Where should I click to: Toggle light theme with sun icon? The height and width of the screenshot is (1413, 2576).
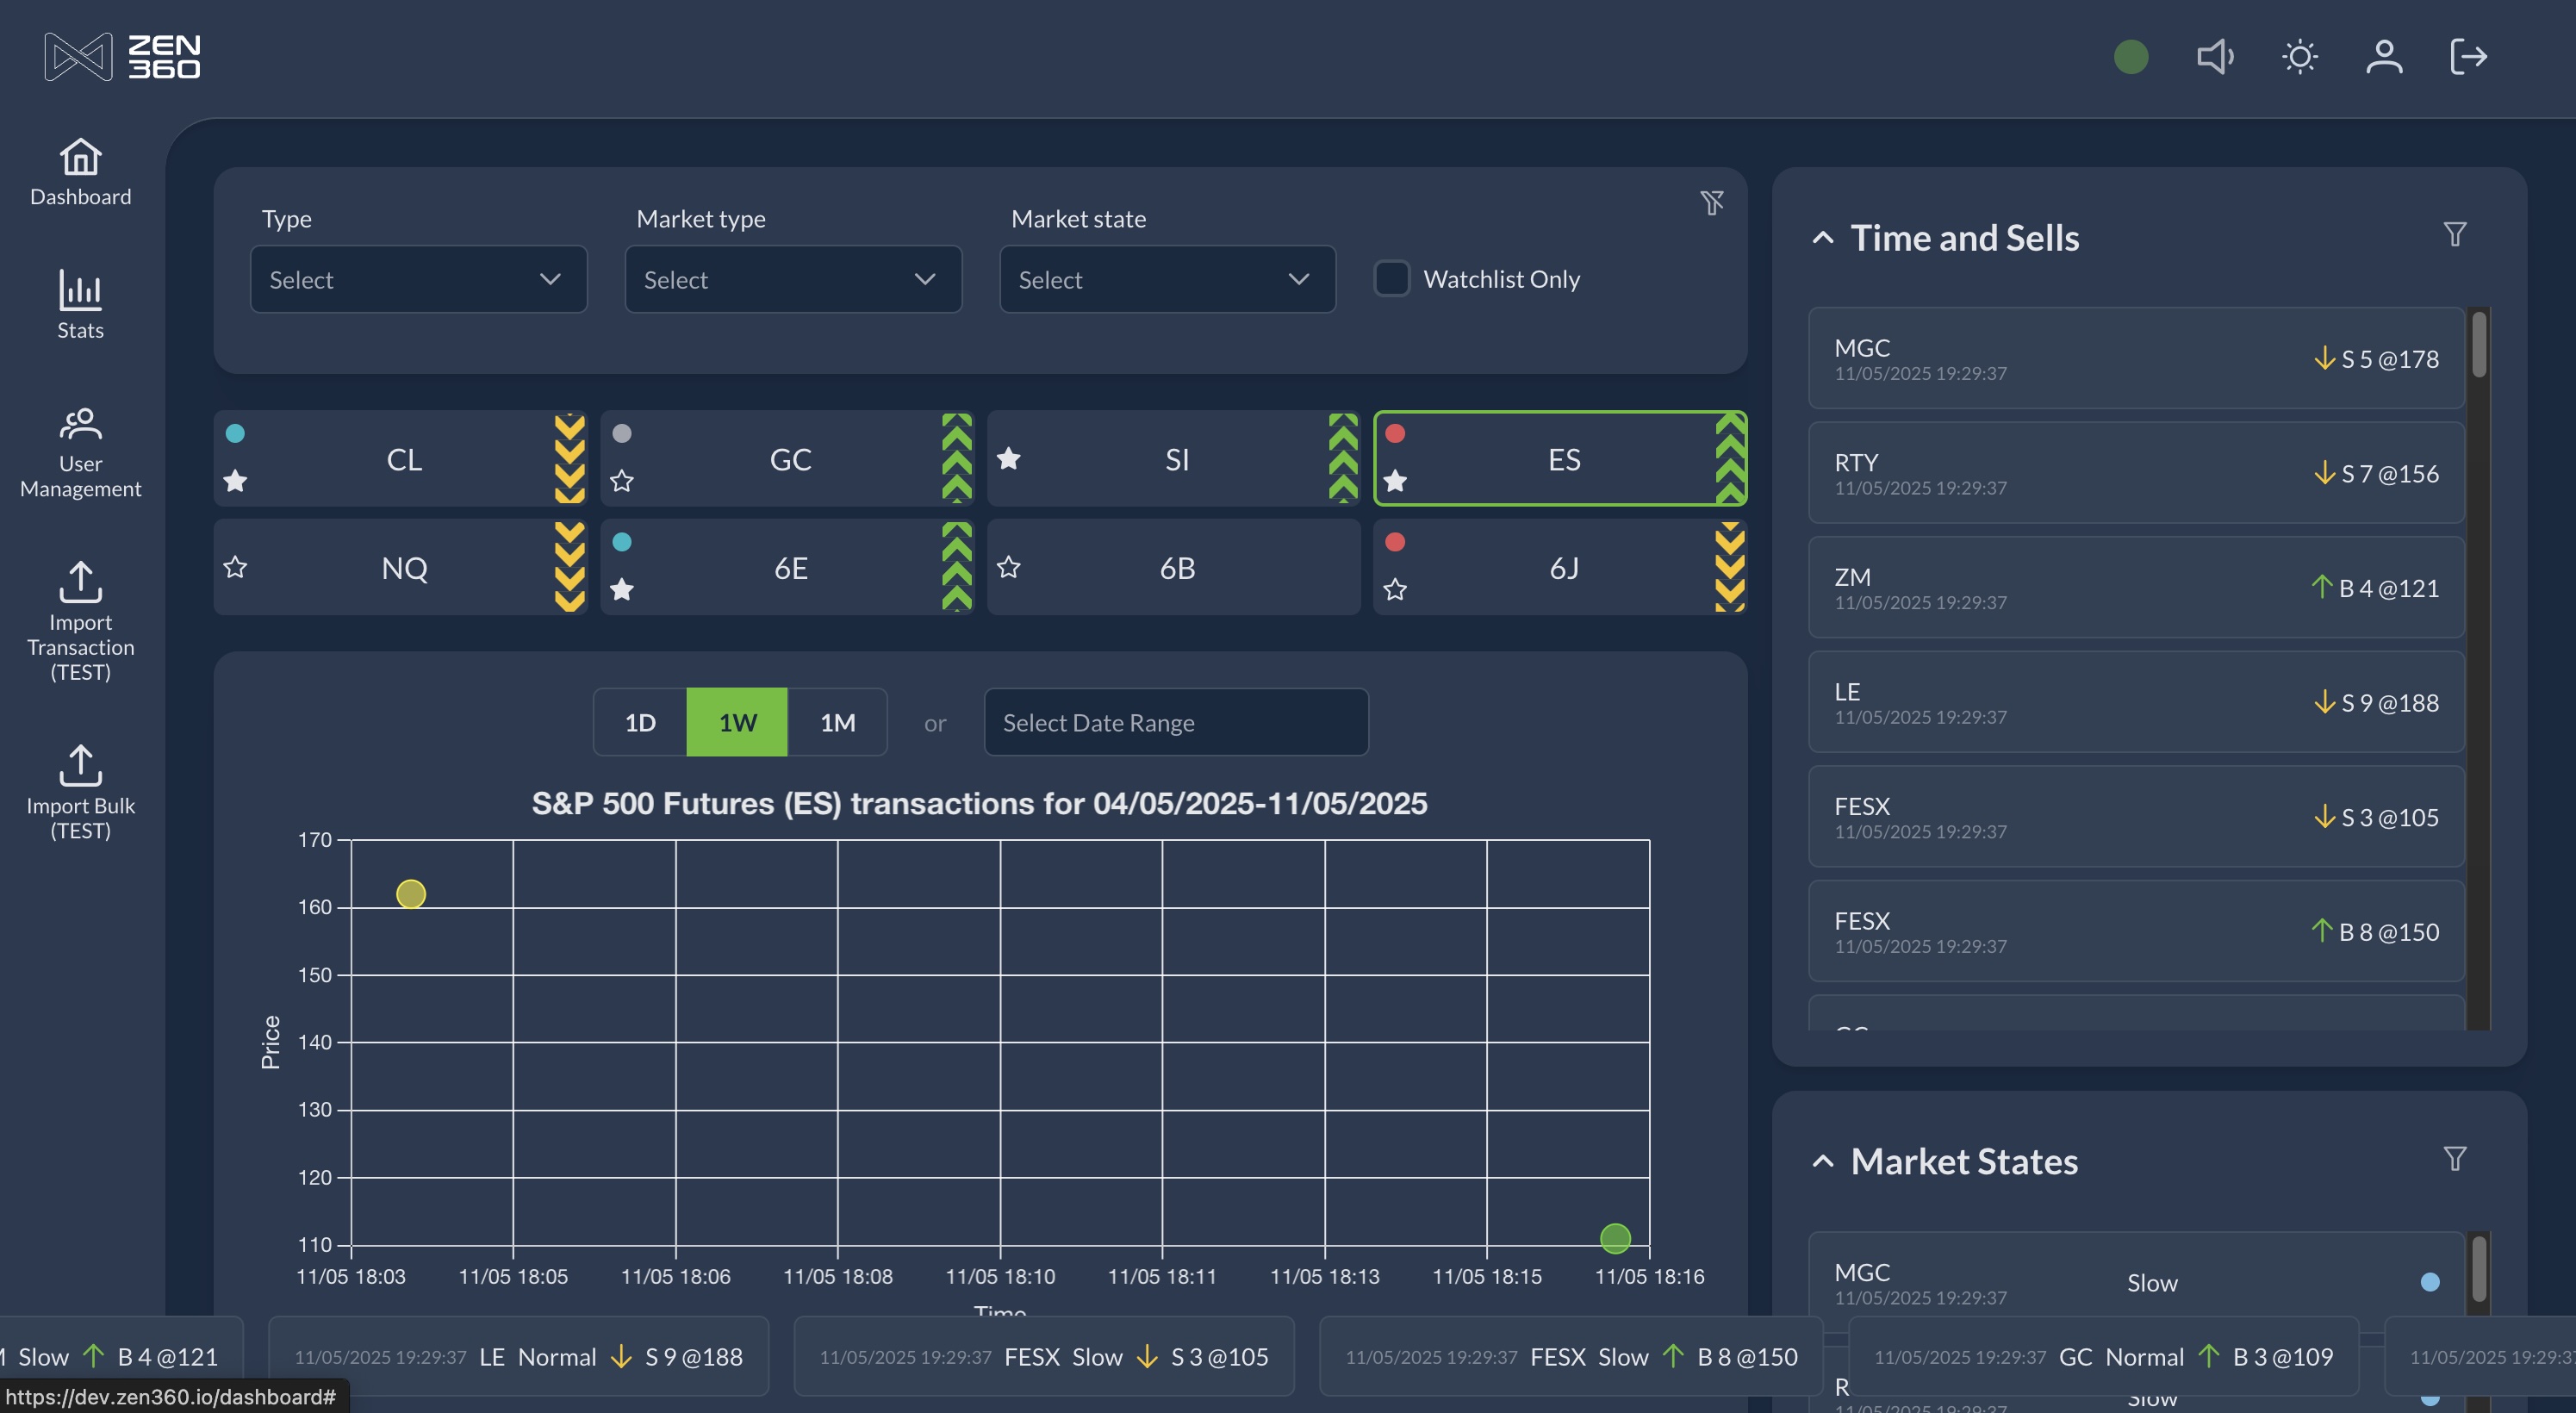2299,56
